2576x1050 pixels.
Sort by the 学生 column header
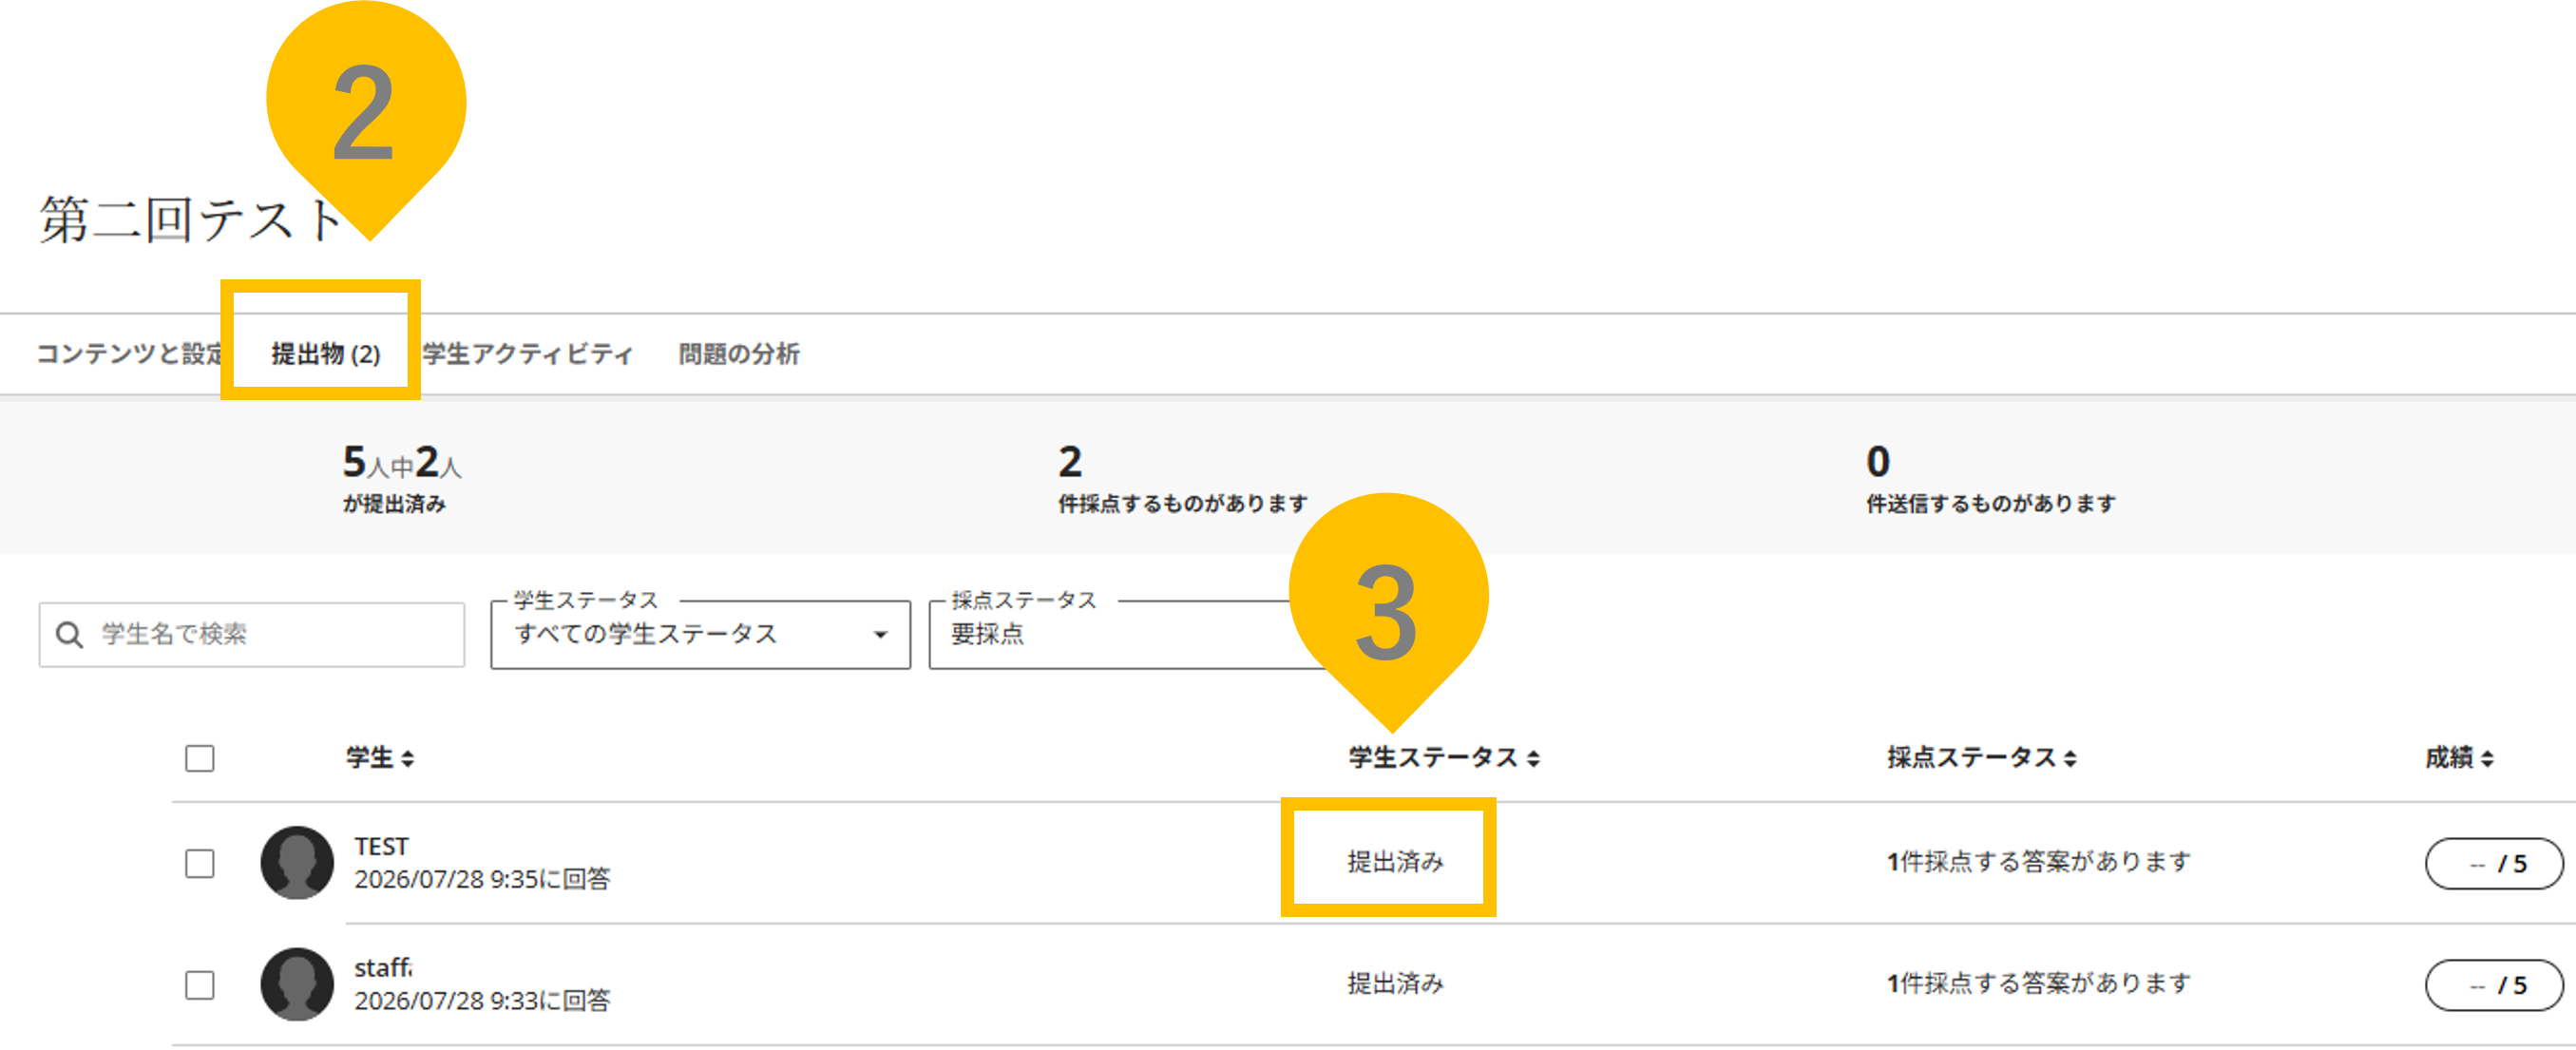point(380,758)
